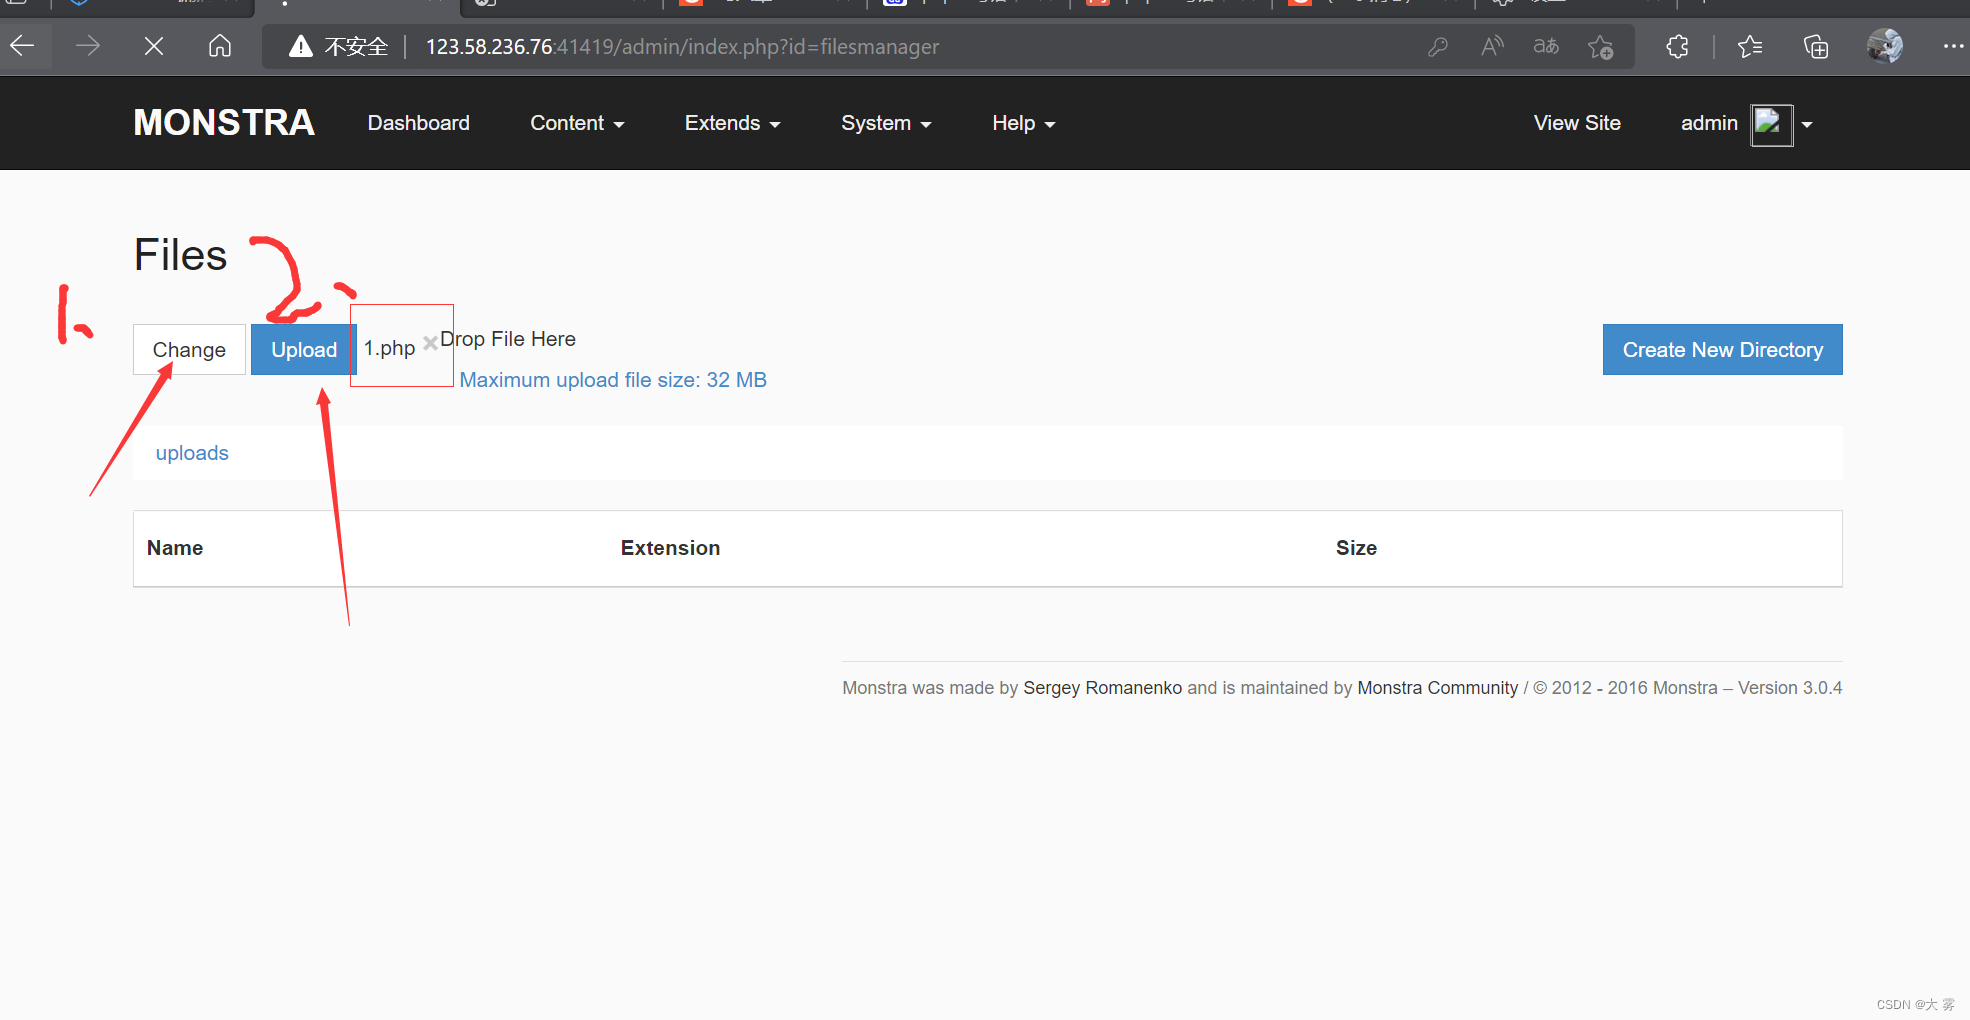Open the translate page icon
Screen dimensions: 1970x1020
[x=1546, y=46]
